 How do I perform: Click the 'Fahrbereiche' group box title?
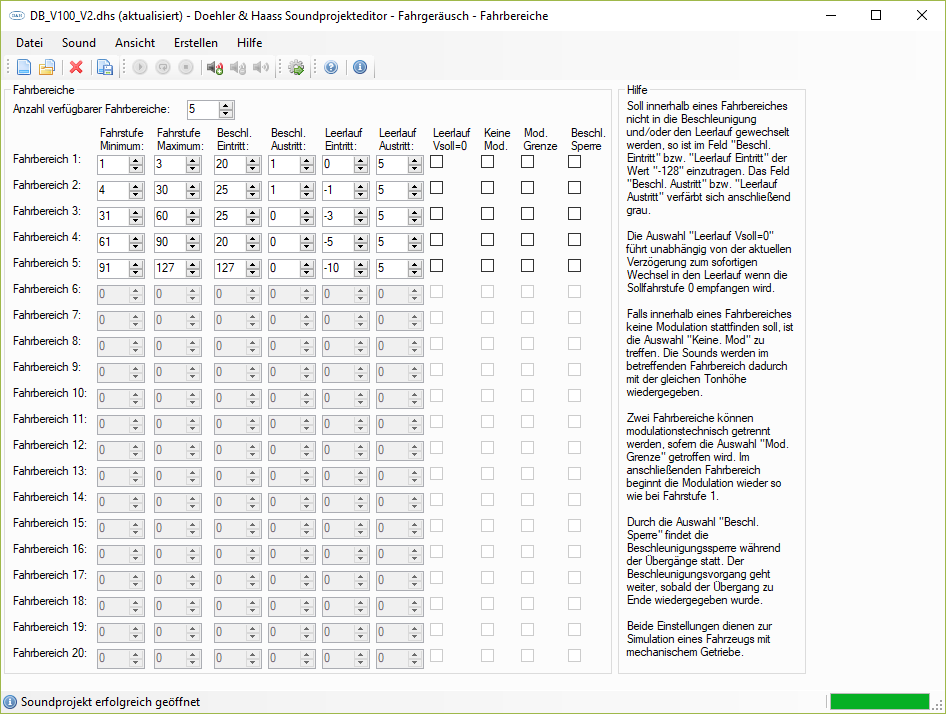pos(43,90)
